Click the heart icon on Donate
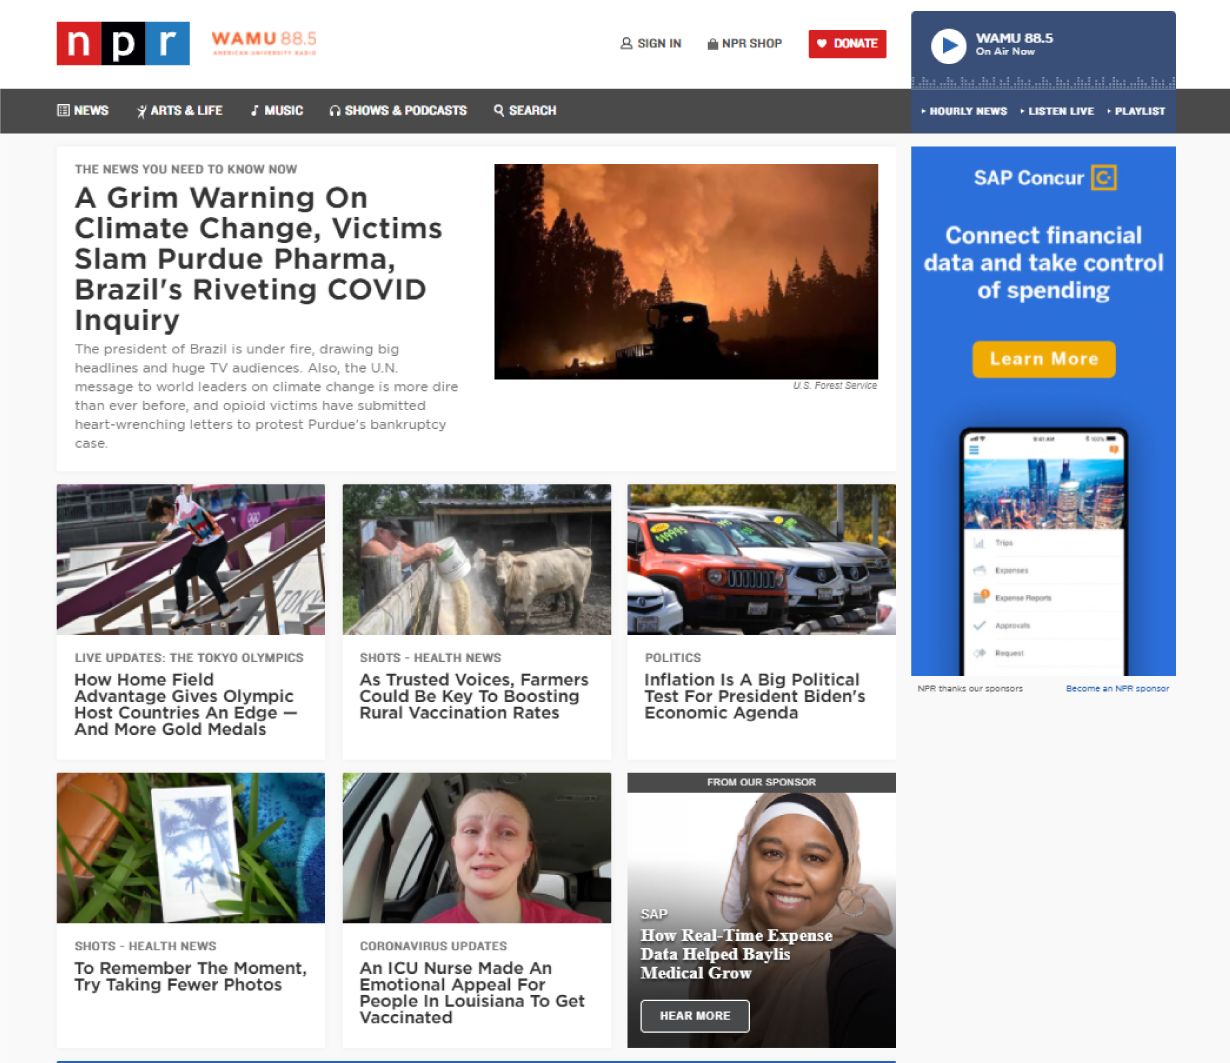Screen dimensions: 1230x1063 click(x=822, y=44)
